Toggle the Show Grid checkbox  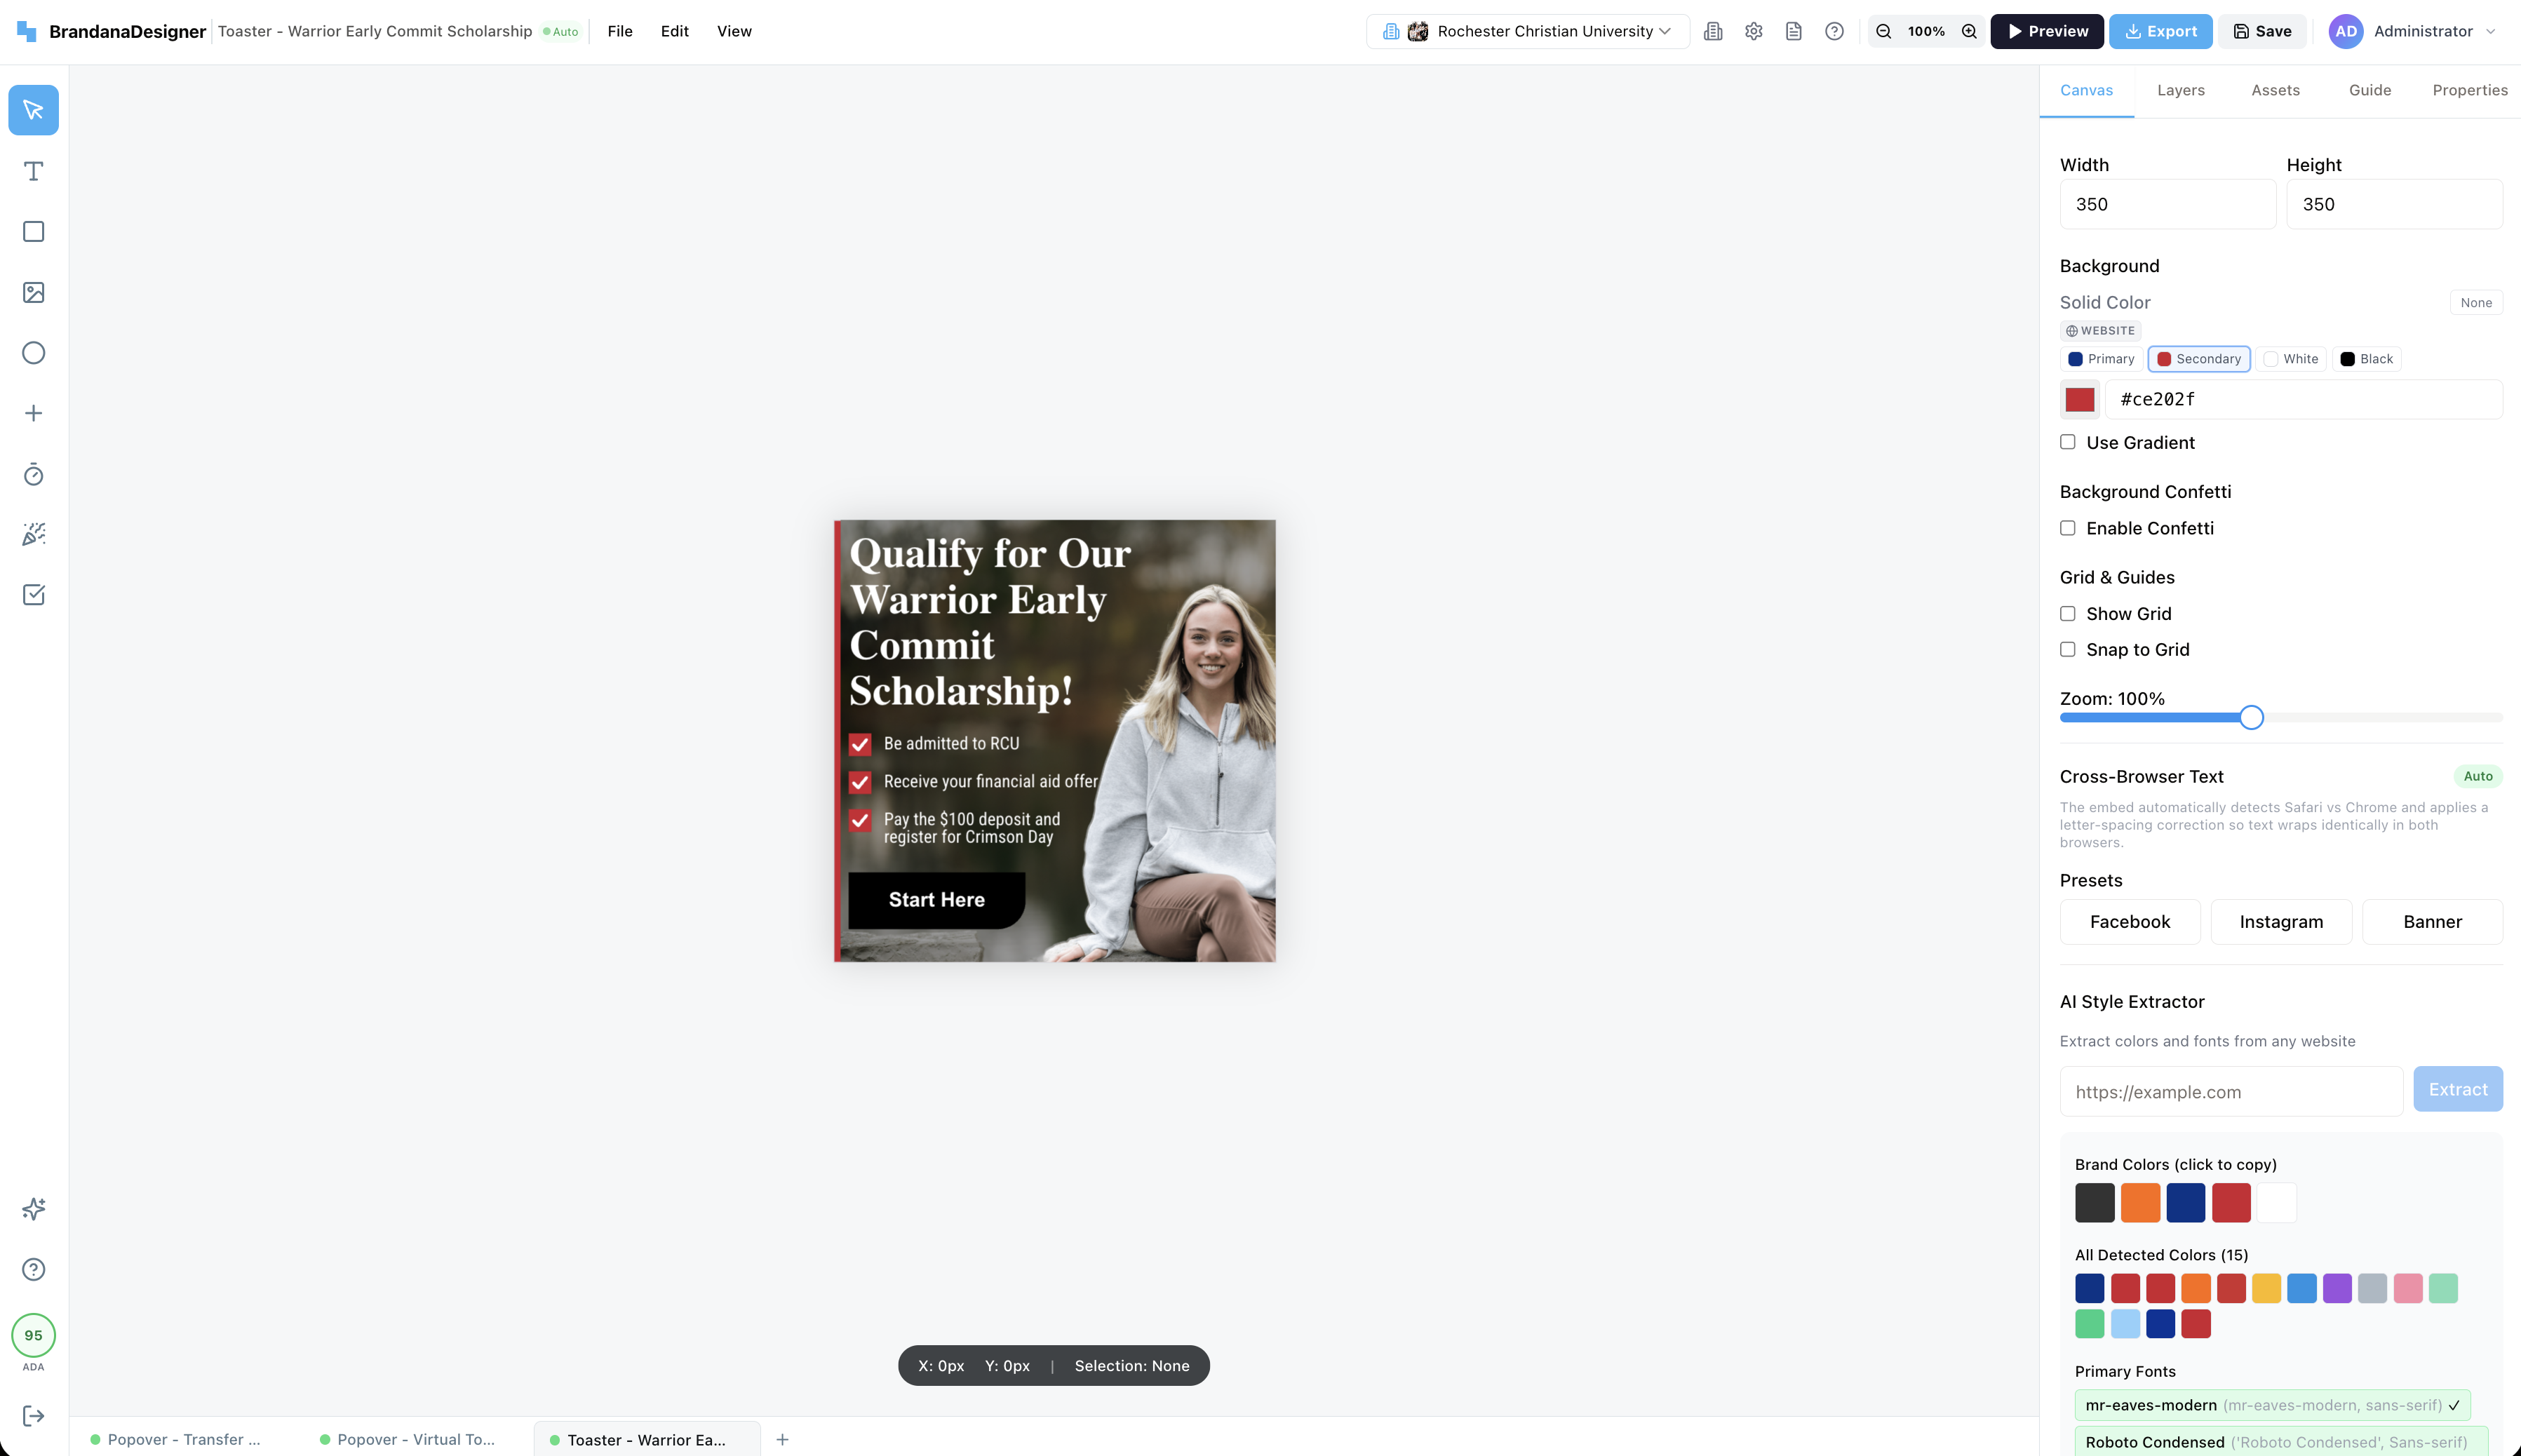pyautogui.click(x=2068, y=614)
